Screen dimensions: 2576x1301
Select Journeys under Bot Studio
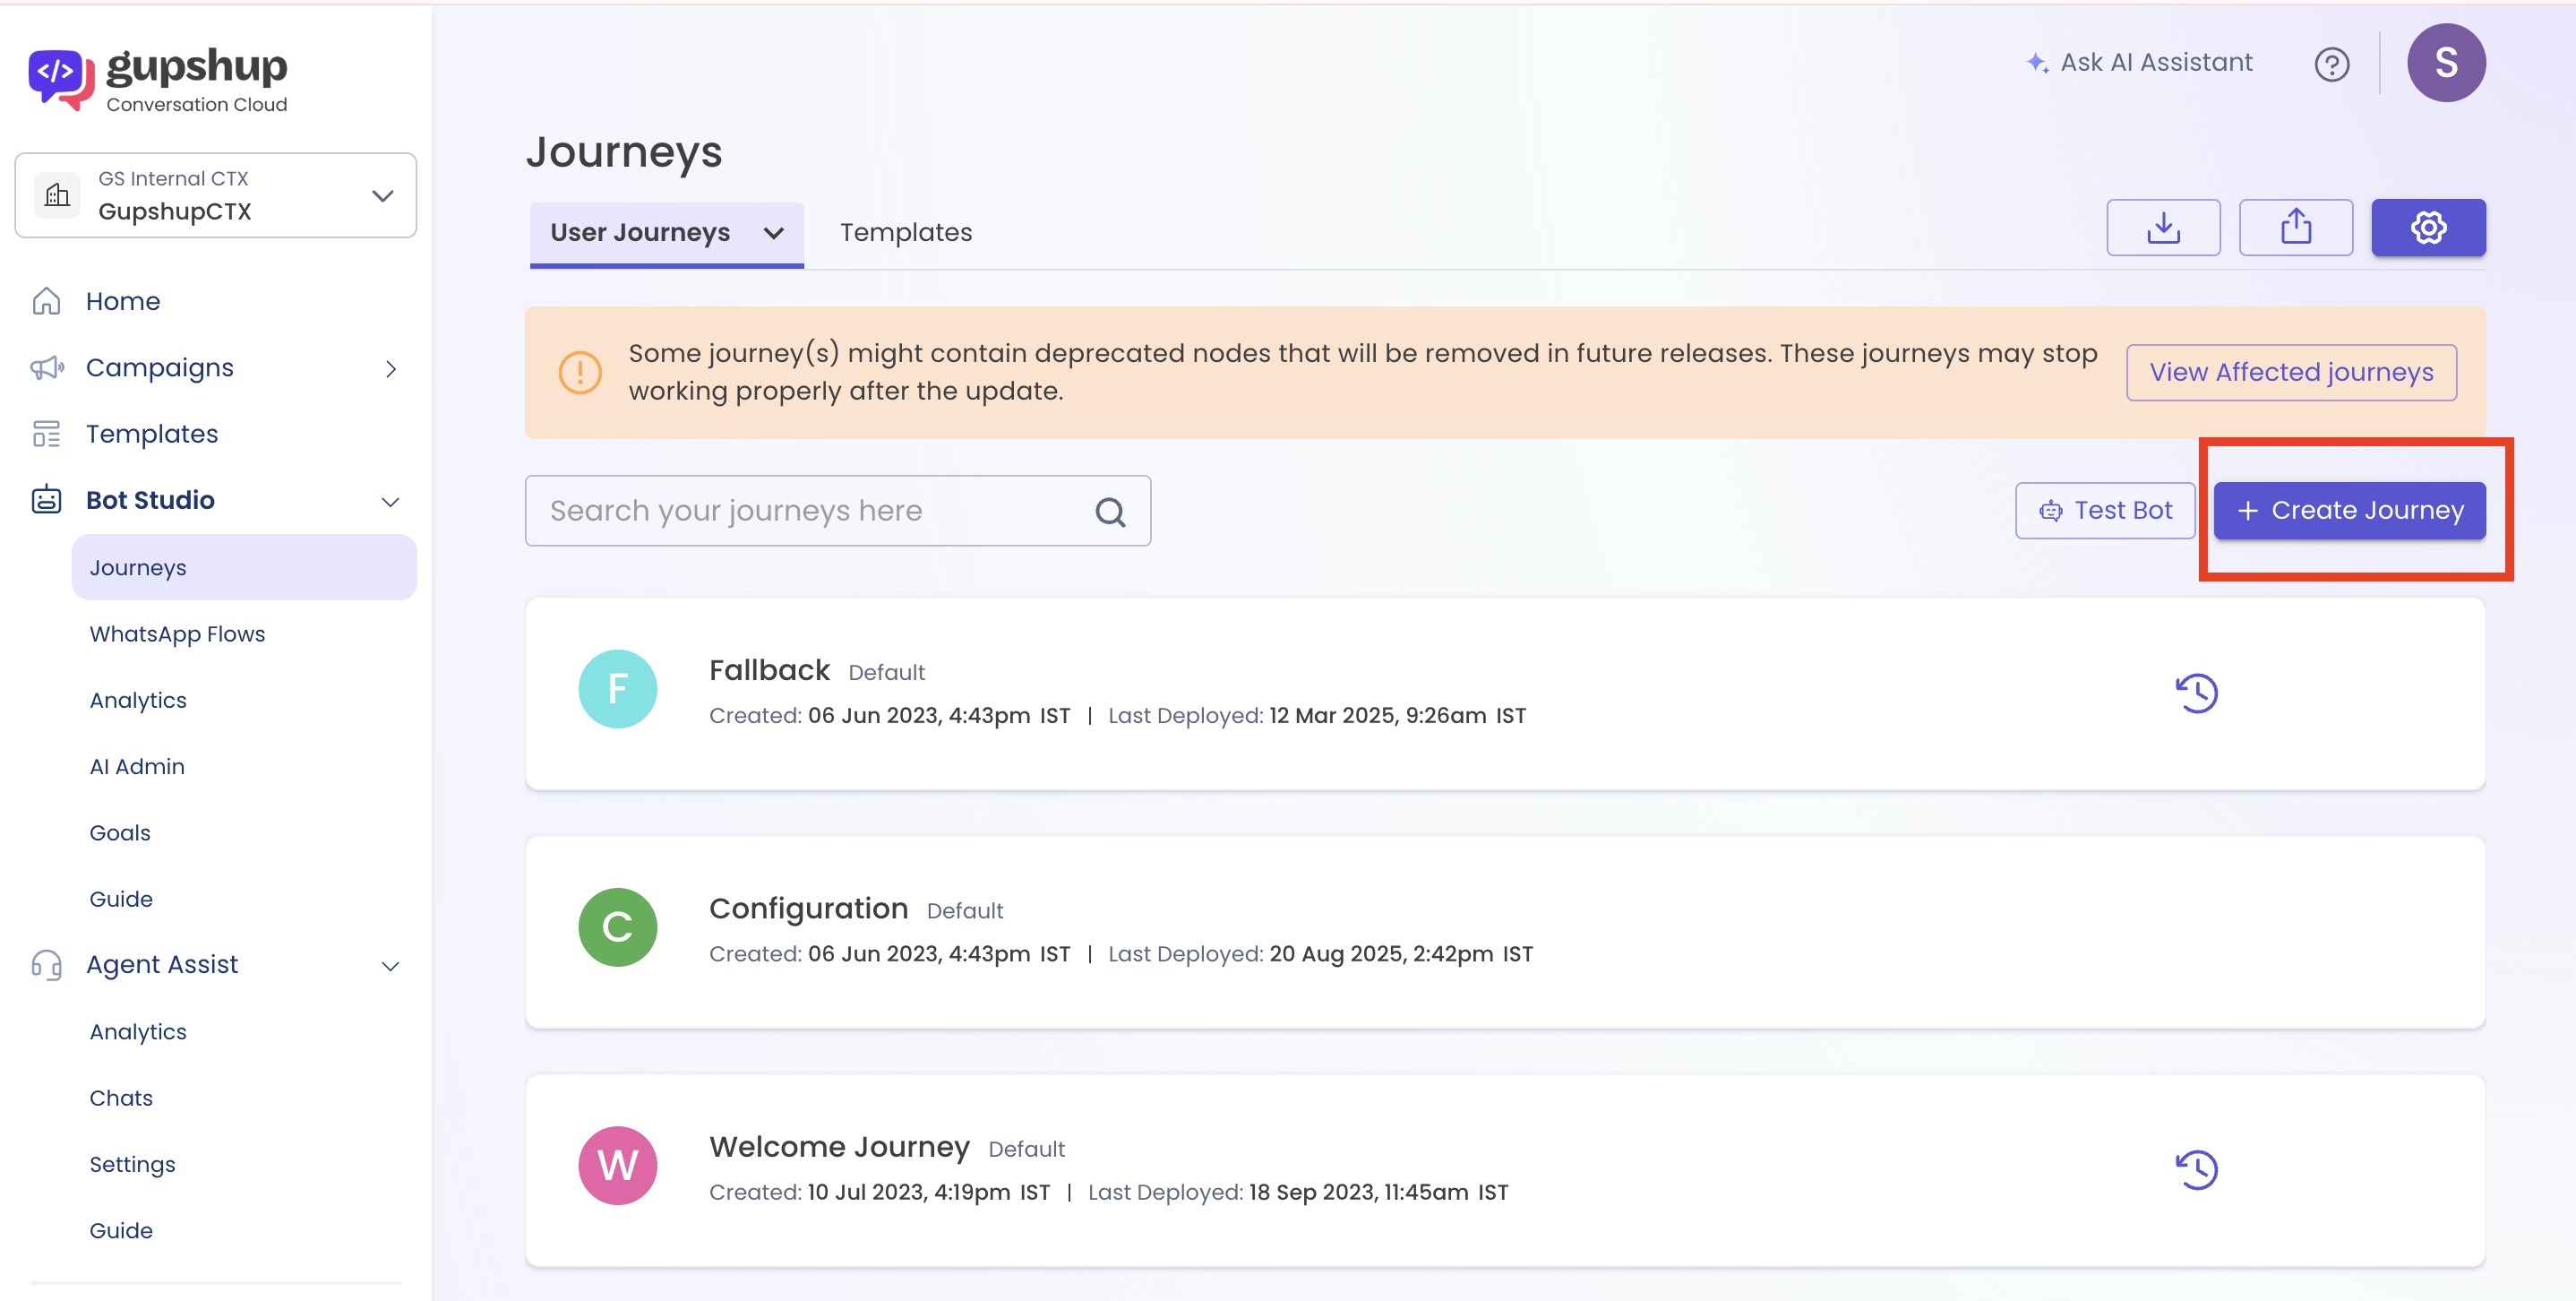(244, 567)
